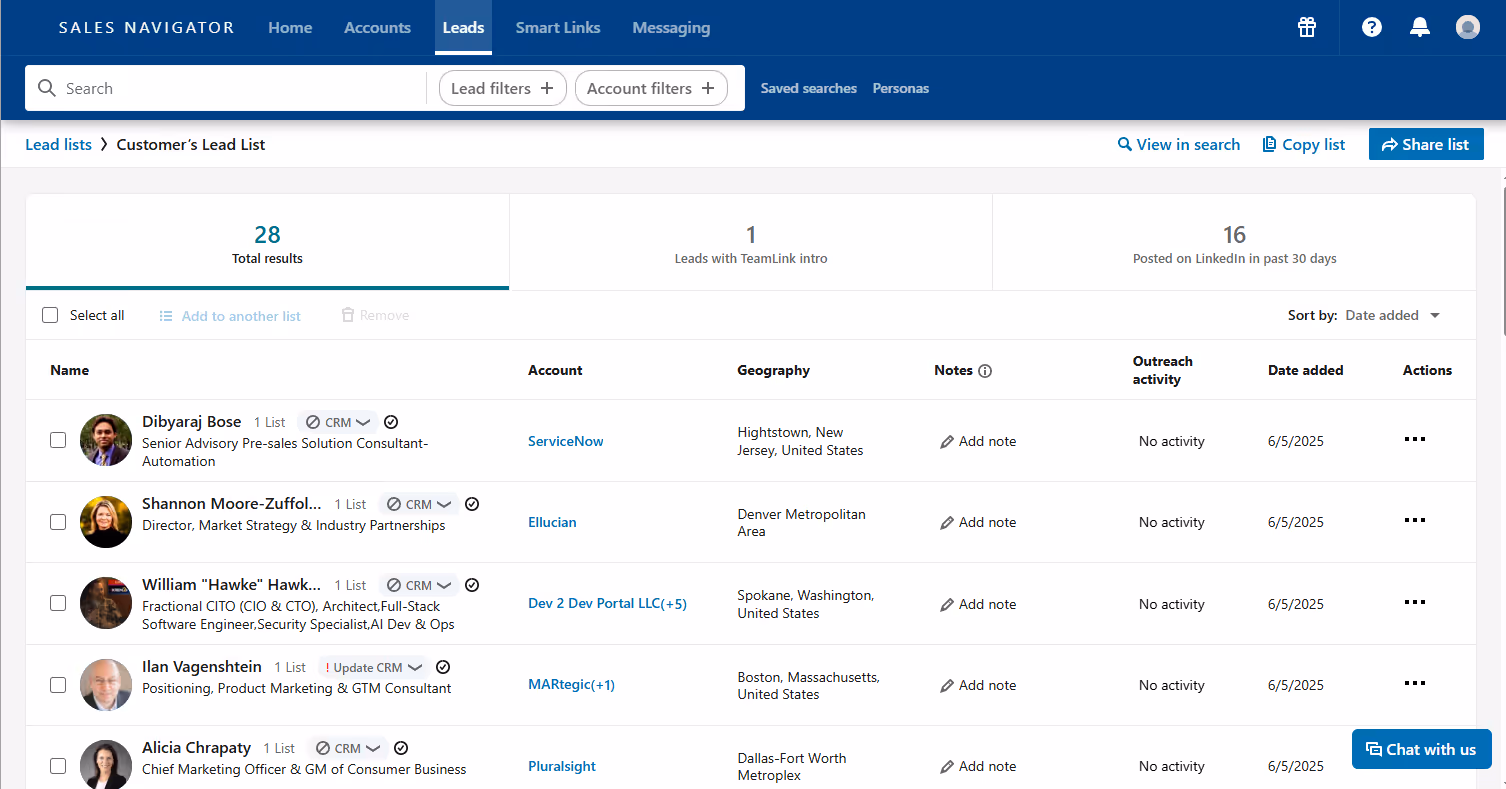The image size is (1506, 789).
Task: Select the checkbox for Dibyaraj Bose
Action: (58, 440)
